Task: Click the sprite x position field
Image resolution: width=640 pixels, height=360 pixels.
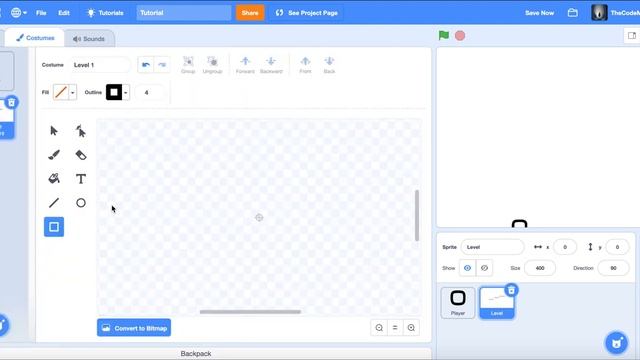Action: tap(565, 247)
